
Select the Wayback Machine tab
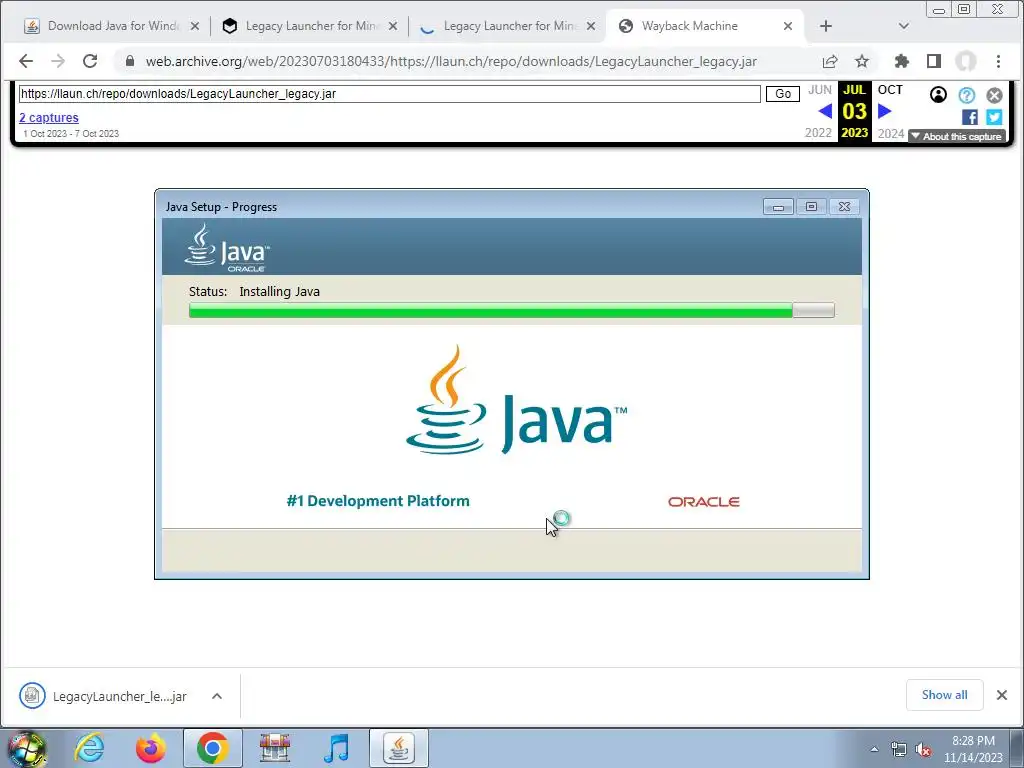[x=705, y=26]
